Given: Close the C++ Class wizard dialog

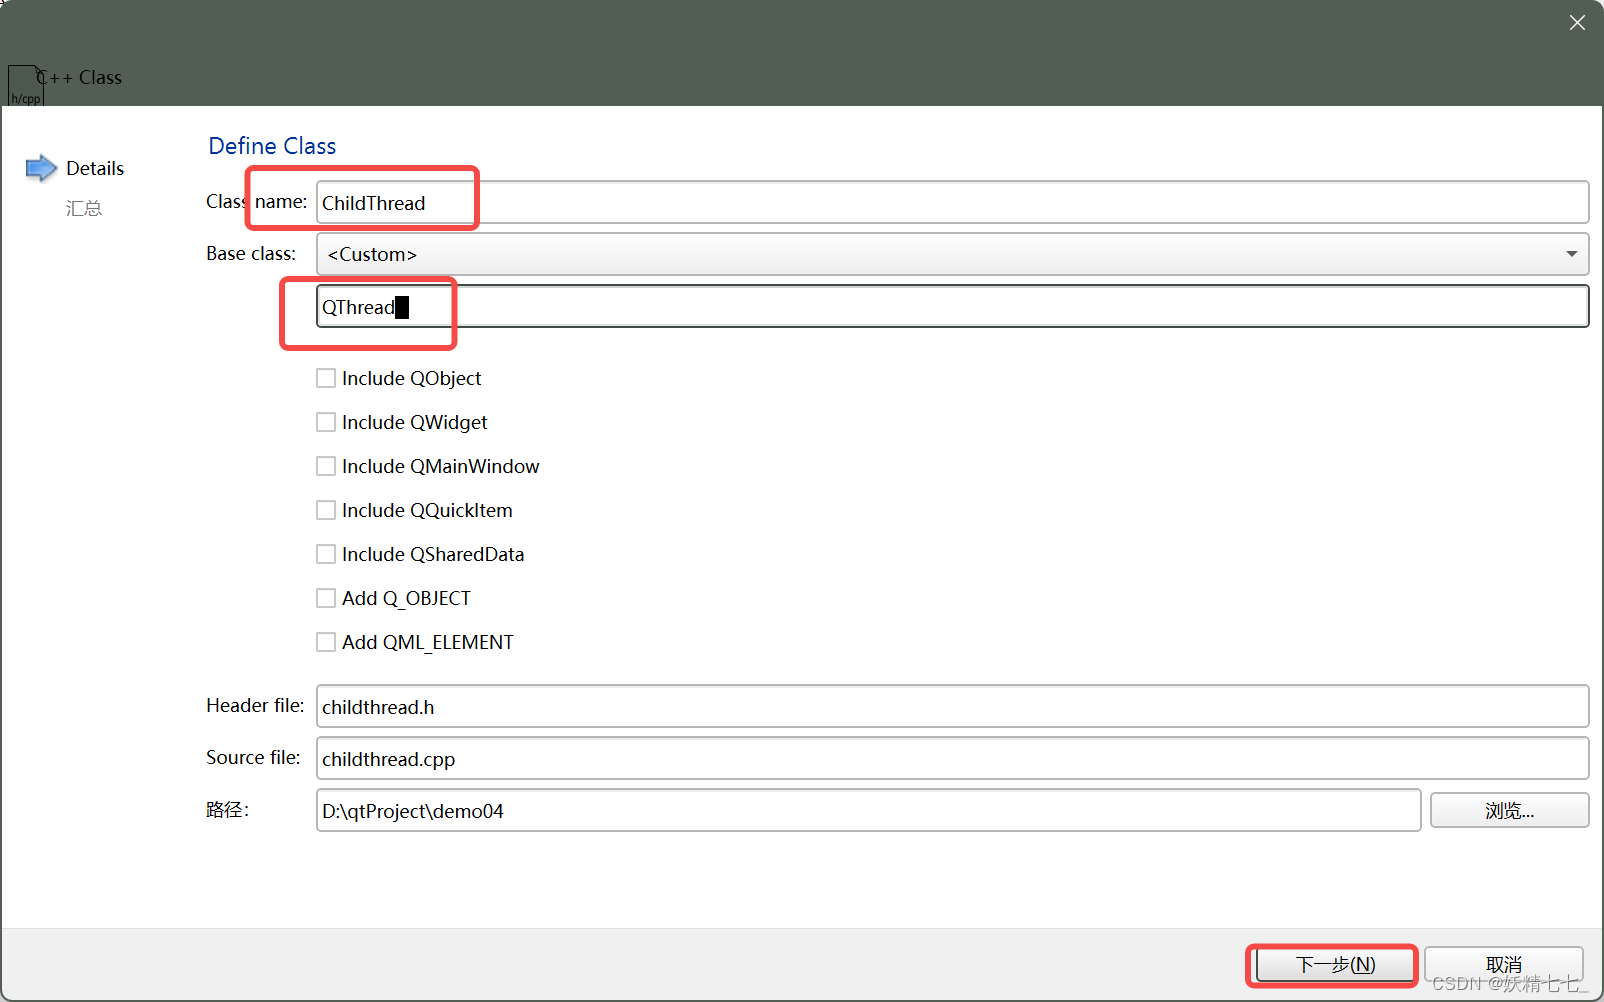Looking at the screenshot, I should pos(1577,22).
